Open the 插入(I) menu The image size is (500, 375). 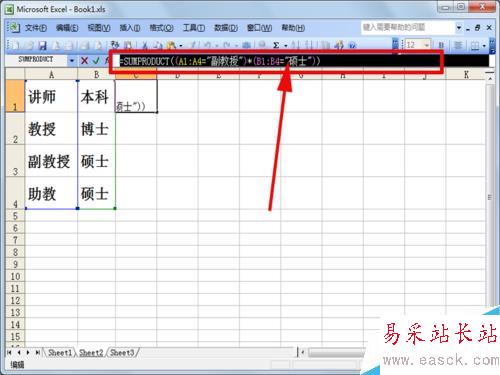(x=130, y=28)
